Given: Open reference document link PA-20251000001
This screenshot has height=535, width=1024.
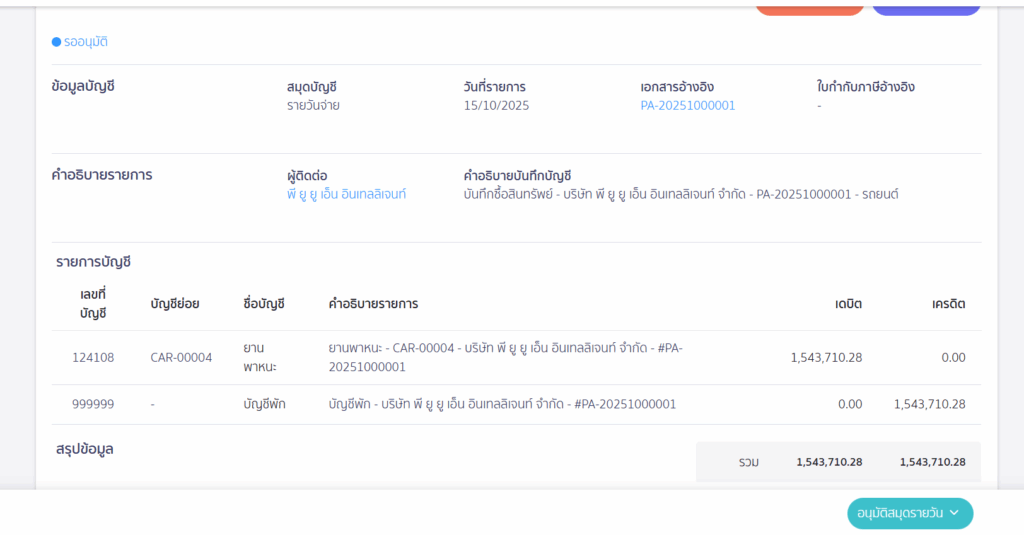Looking at the screenshot, I should 687,105.
